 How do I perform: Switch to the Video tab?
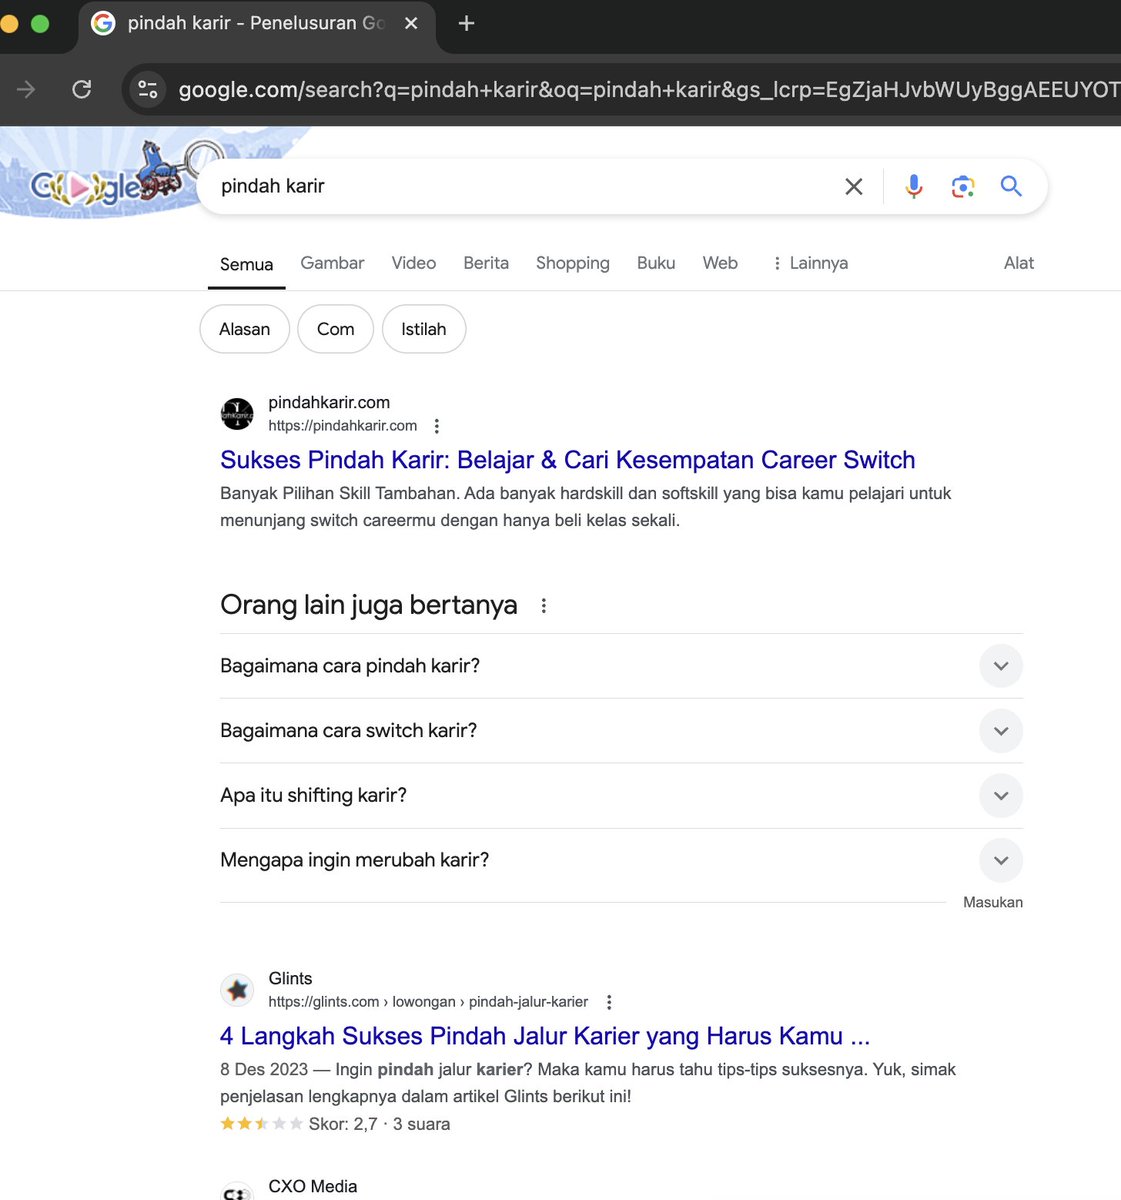[414, 263]
